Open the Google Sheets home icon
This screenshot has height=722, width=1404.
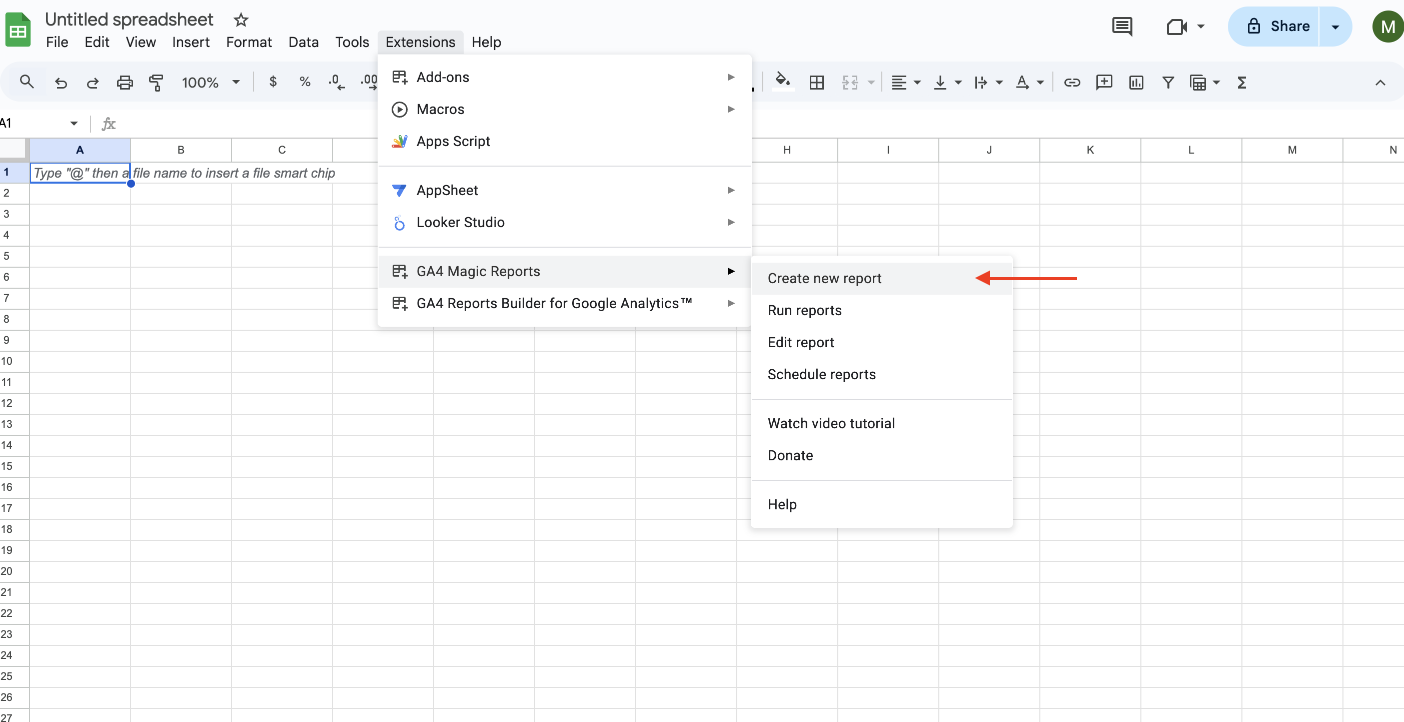click(x=18, y=29)
